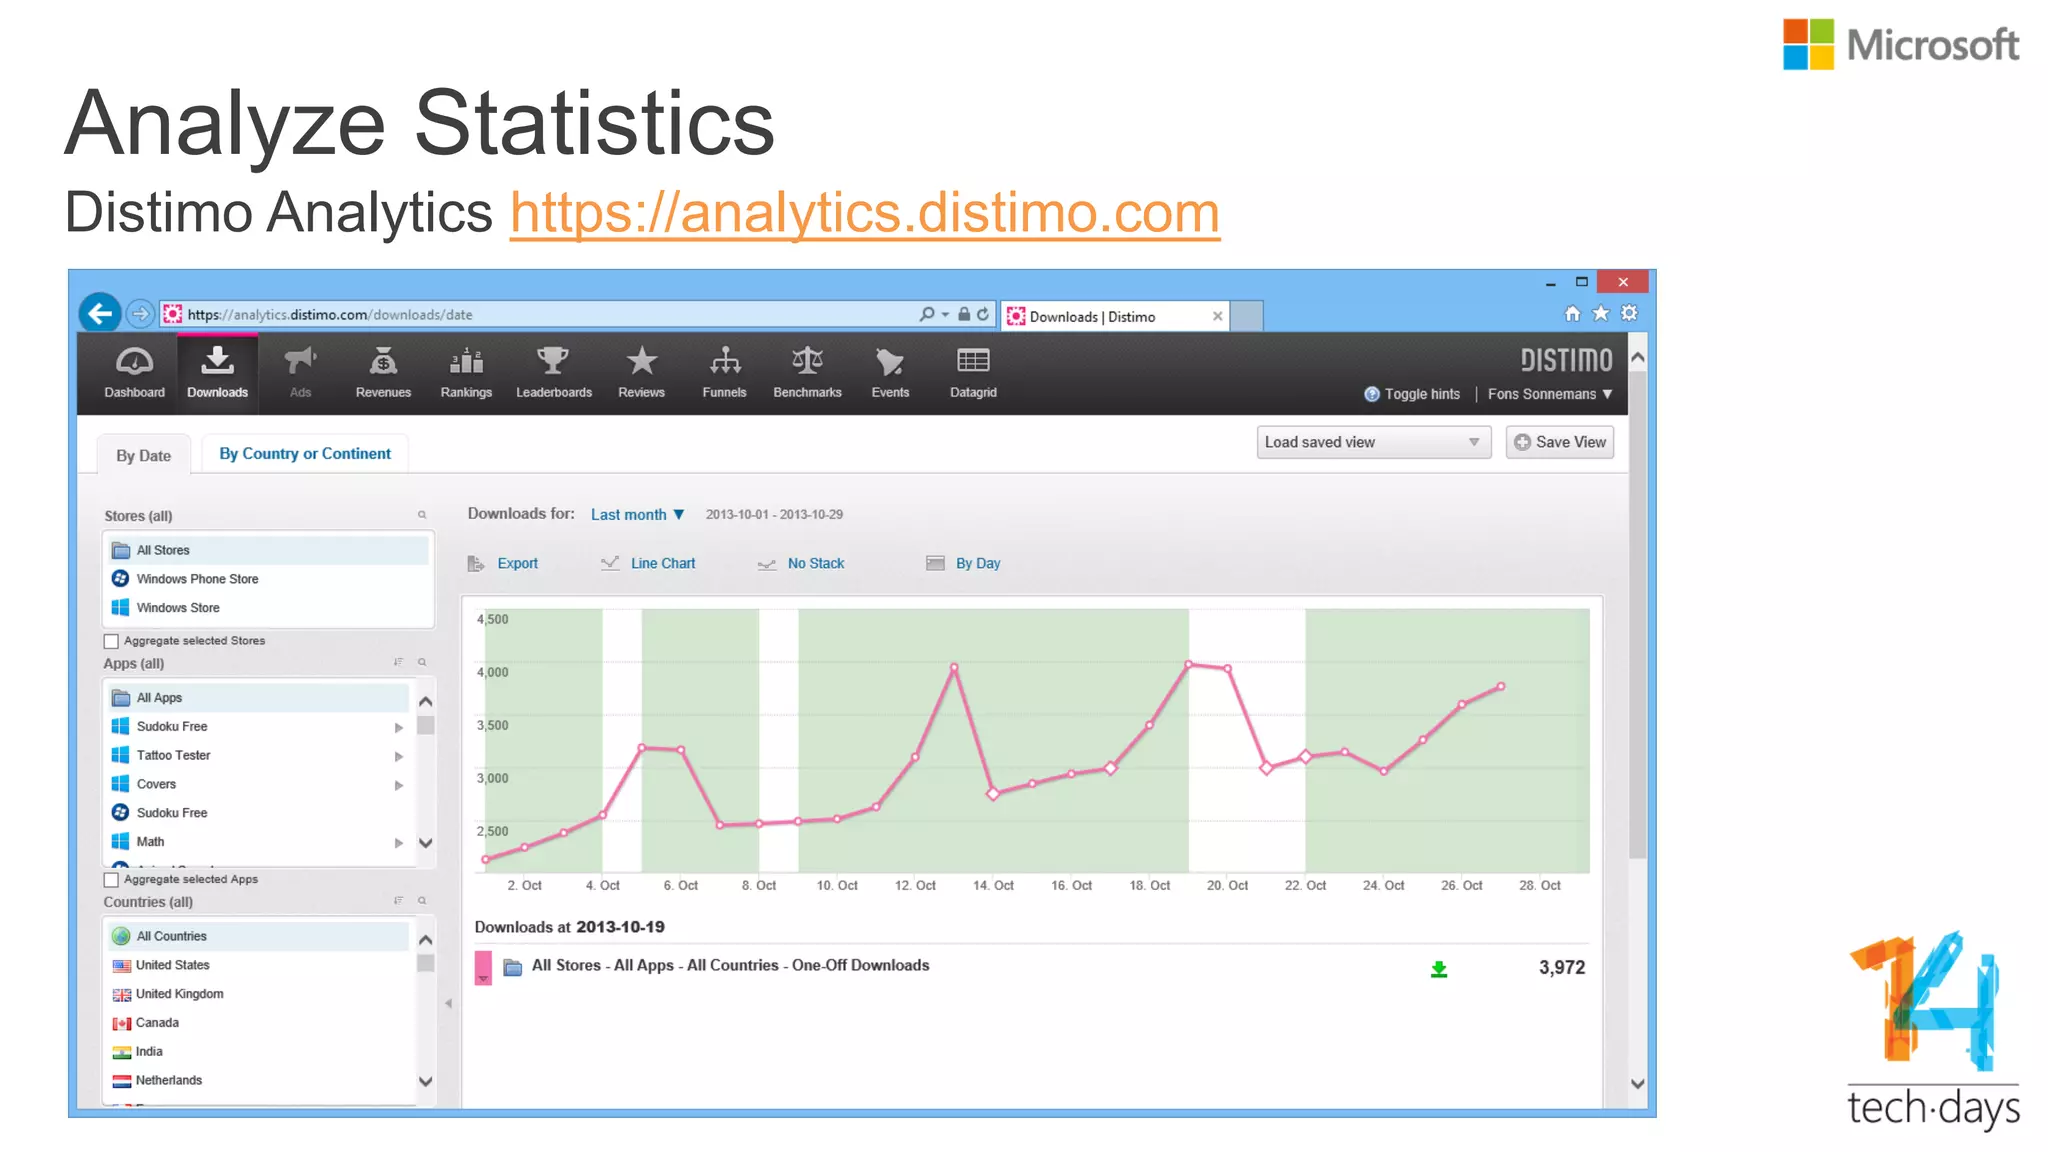The height and width of the screenshot is (1152, 2048).
Task: Open a new browser tab
Action: point(1246,316)
